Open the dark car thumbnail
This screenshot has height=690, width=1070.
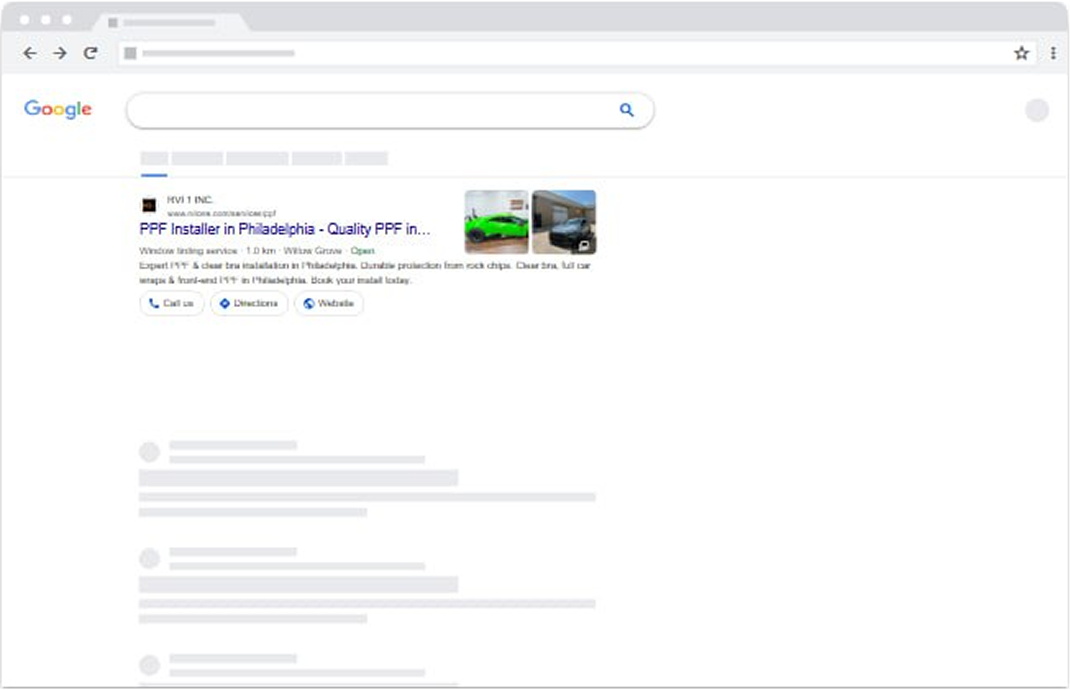[564, 222]
